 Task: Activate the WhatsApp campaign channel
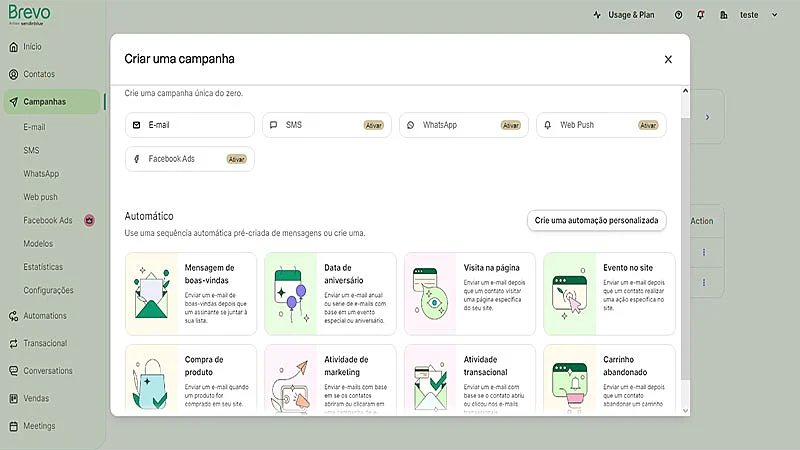coord(510,125)
